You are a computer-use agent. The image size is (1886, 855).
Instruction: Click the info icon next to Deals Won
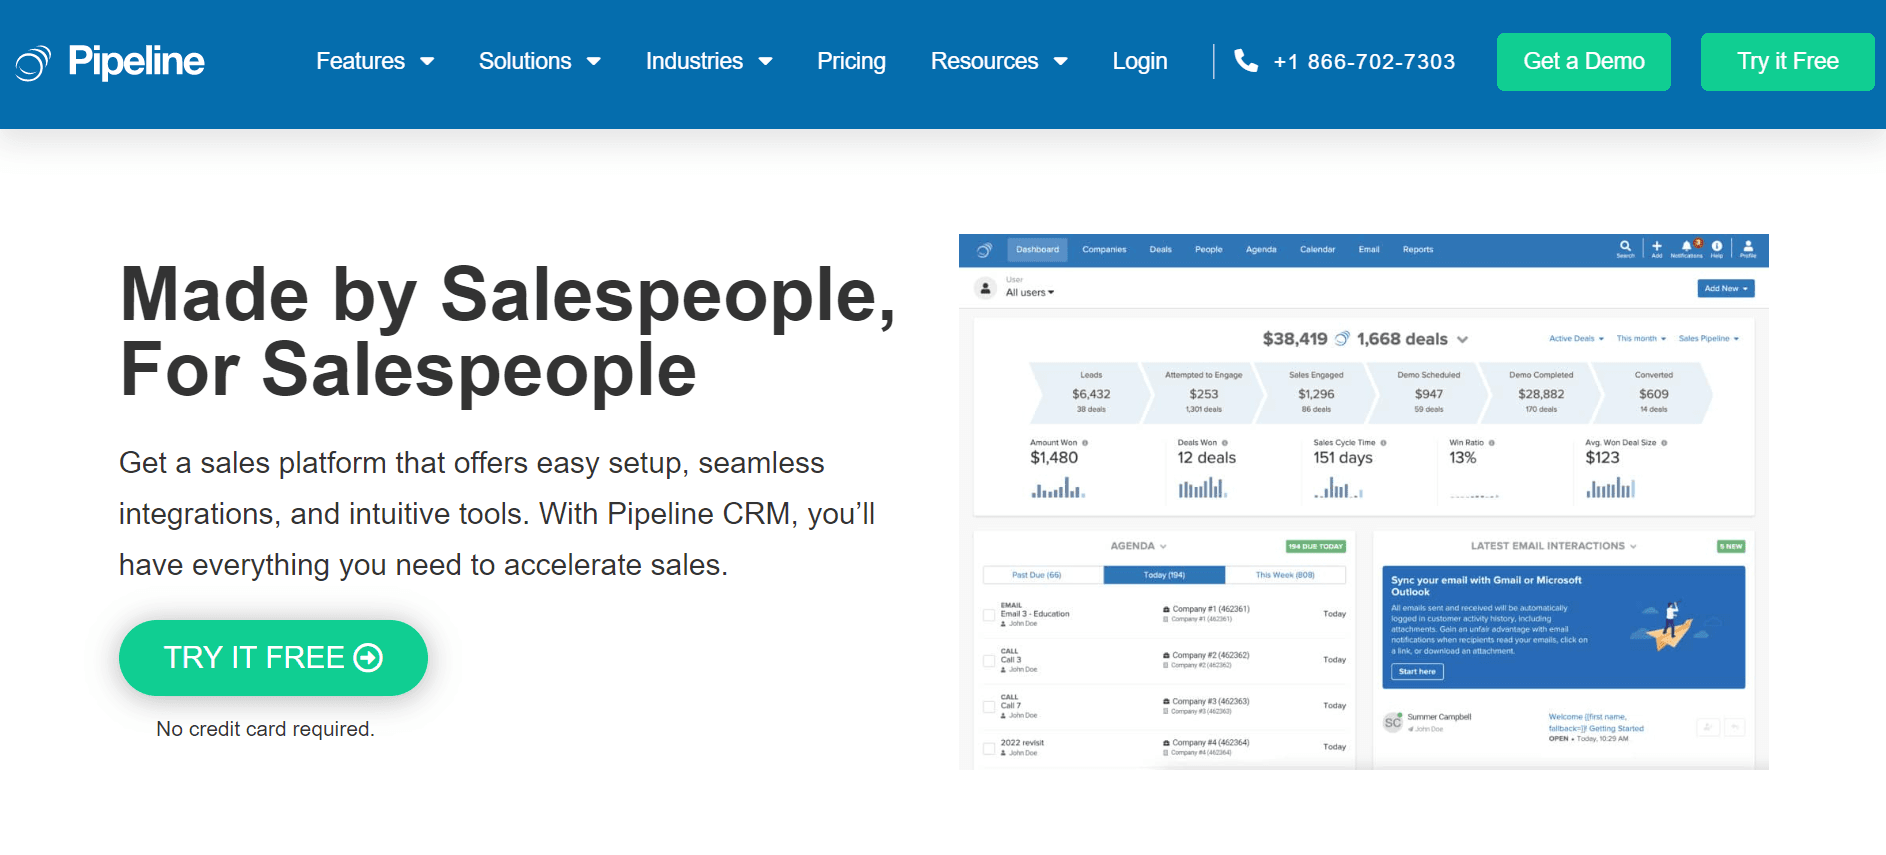[x=1225, y=443]
